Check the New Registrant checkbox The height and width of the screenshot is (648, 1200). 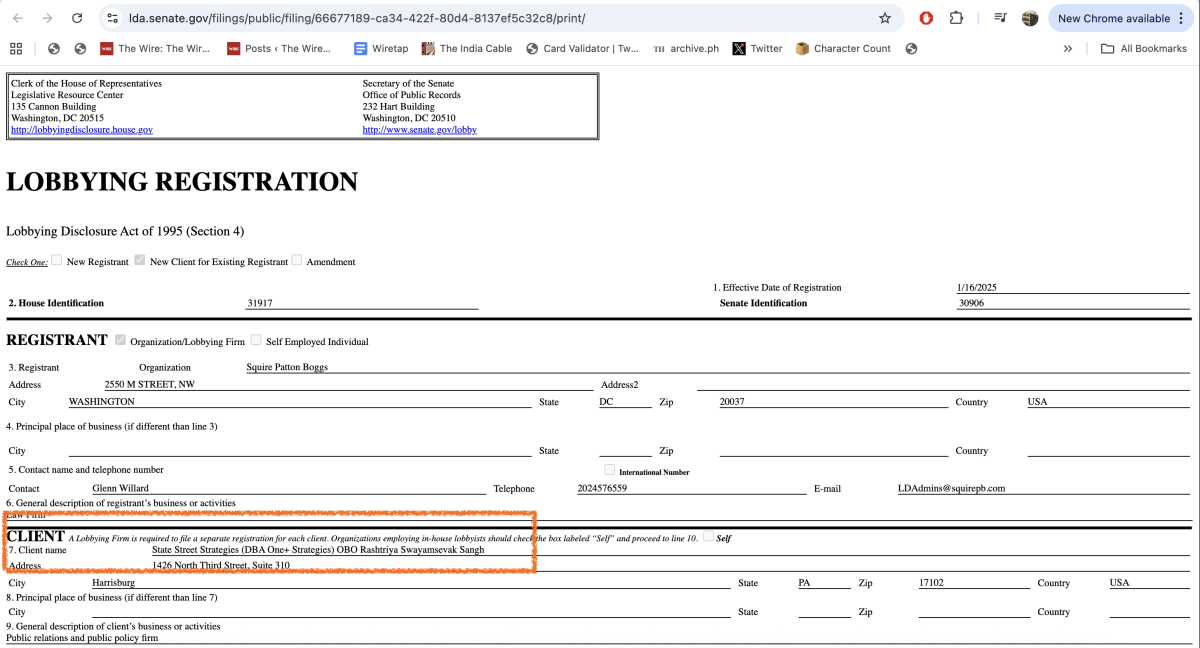coord(57,260)
